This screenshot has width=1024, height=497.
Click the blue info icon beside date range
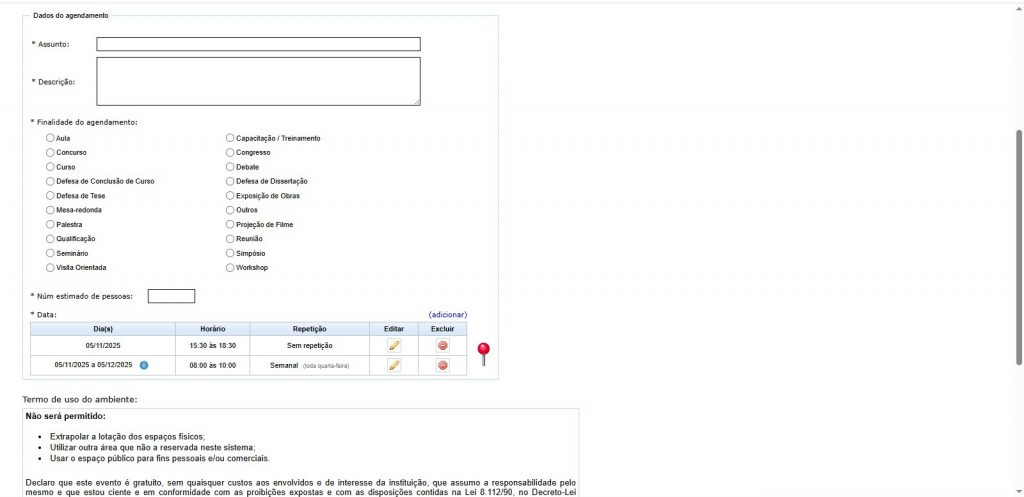(x=144, y=365)
